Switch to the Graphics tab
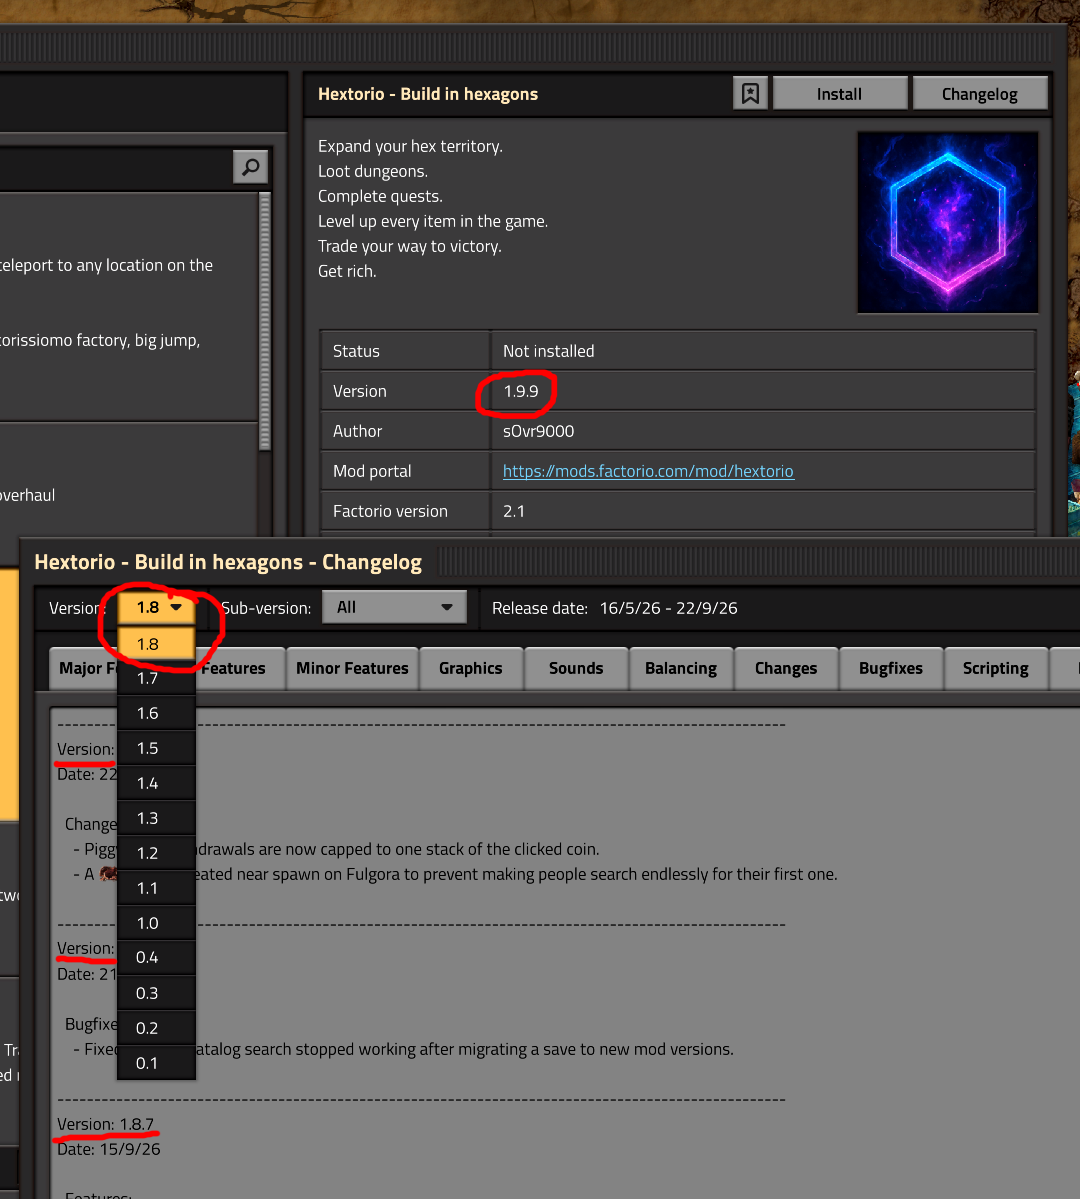The image size is (1080, 1199). tap(471, 668)
